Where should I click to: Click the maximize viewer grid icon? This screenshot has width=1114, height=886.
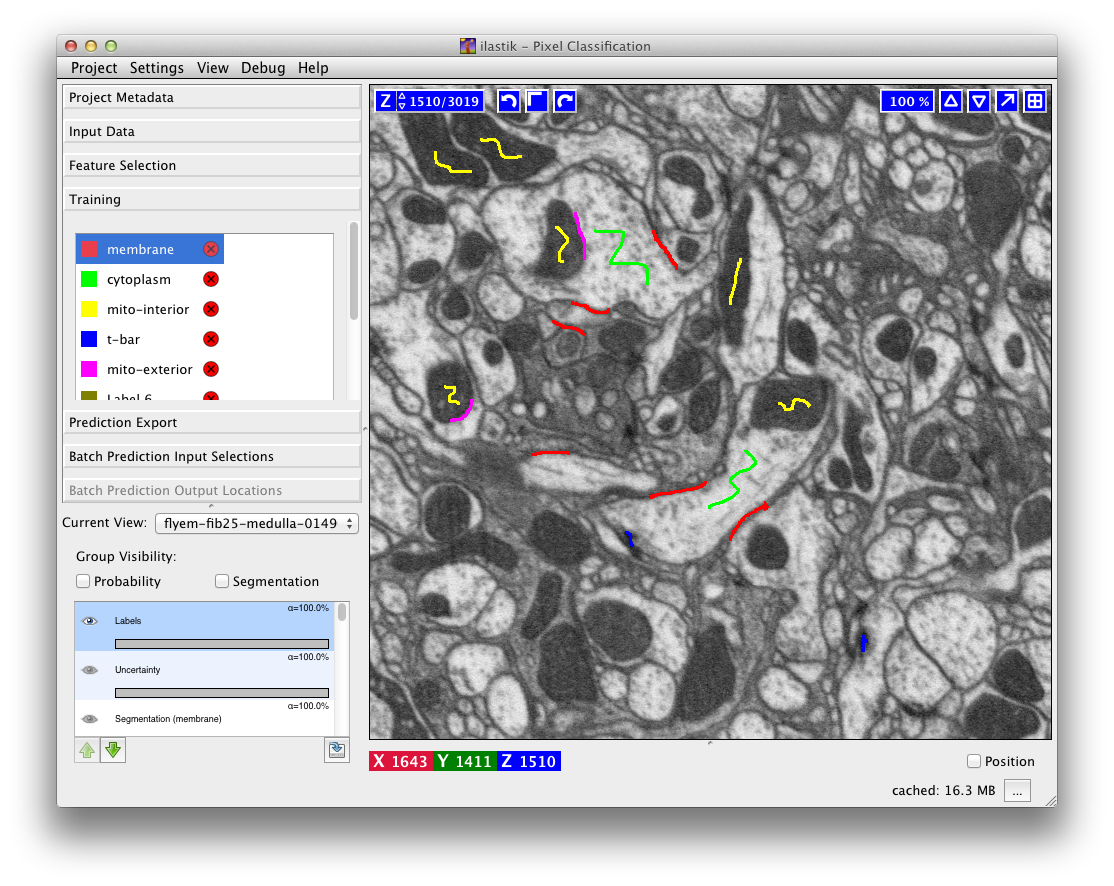point(1035,101)
